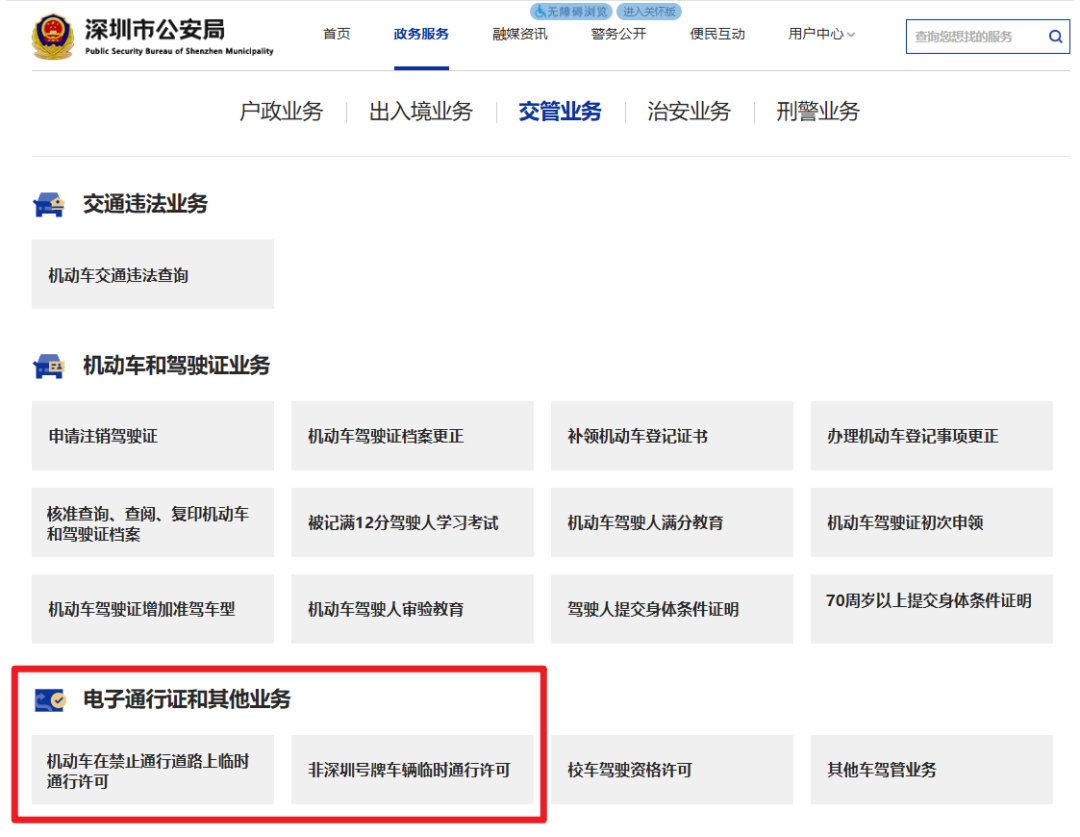Switch to the 出入境业务 category
The image size is (1080, 837).
click(x=421, y=111)
